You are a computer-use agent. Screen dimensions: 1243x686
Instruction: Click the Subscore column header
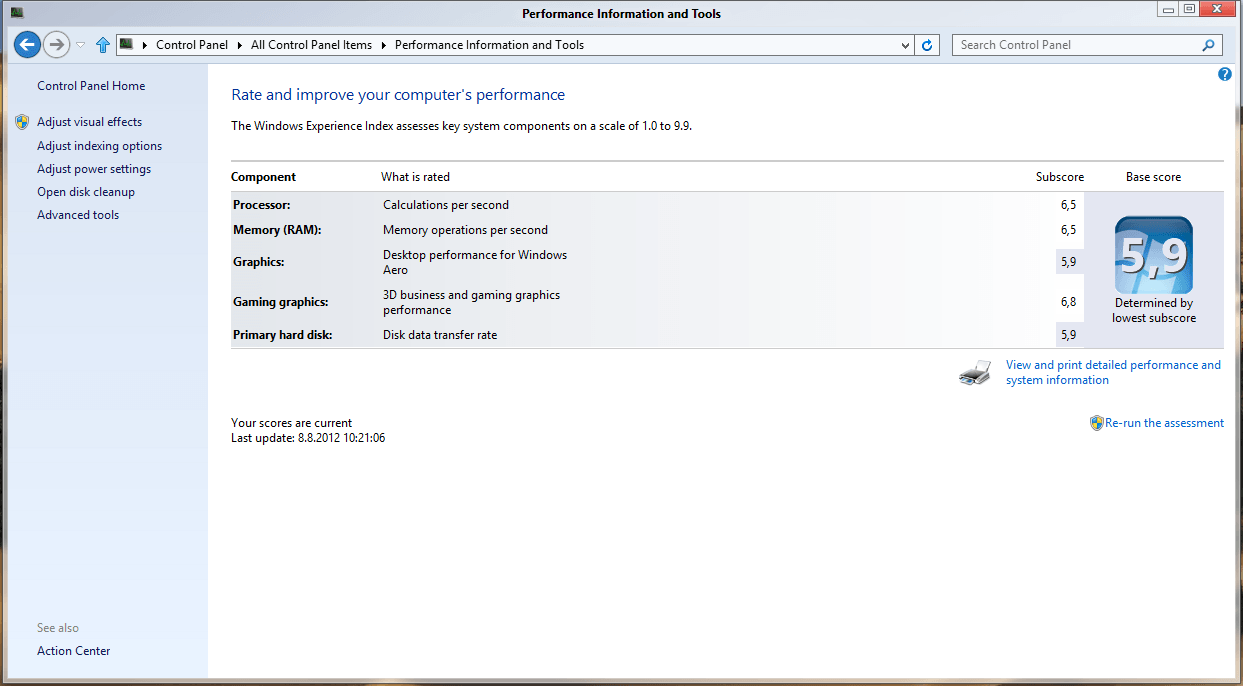click(x=1060, y=177)
